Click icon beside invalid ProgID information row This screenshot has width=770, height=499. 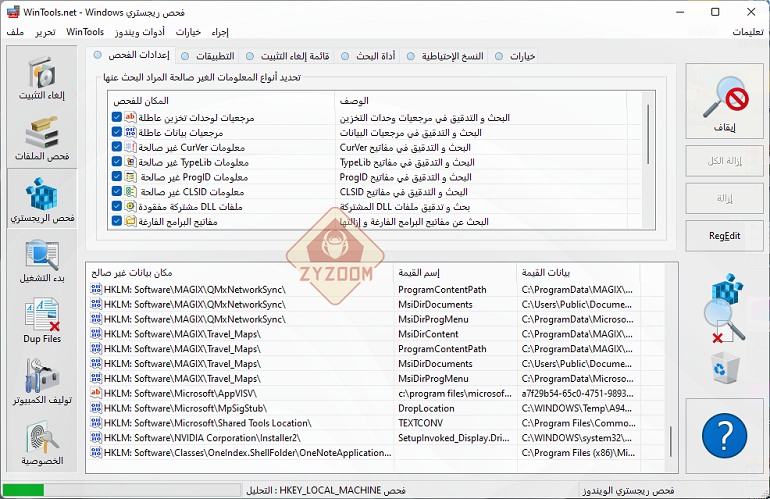tap(130, 176)
